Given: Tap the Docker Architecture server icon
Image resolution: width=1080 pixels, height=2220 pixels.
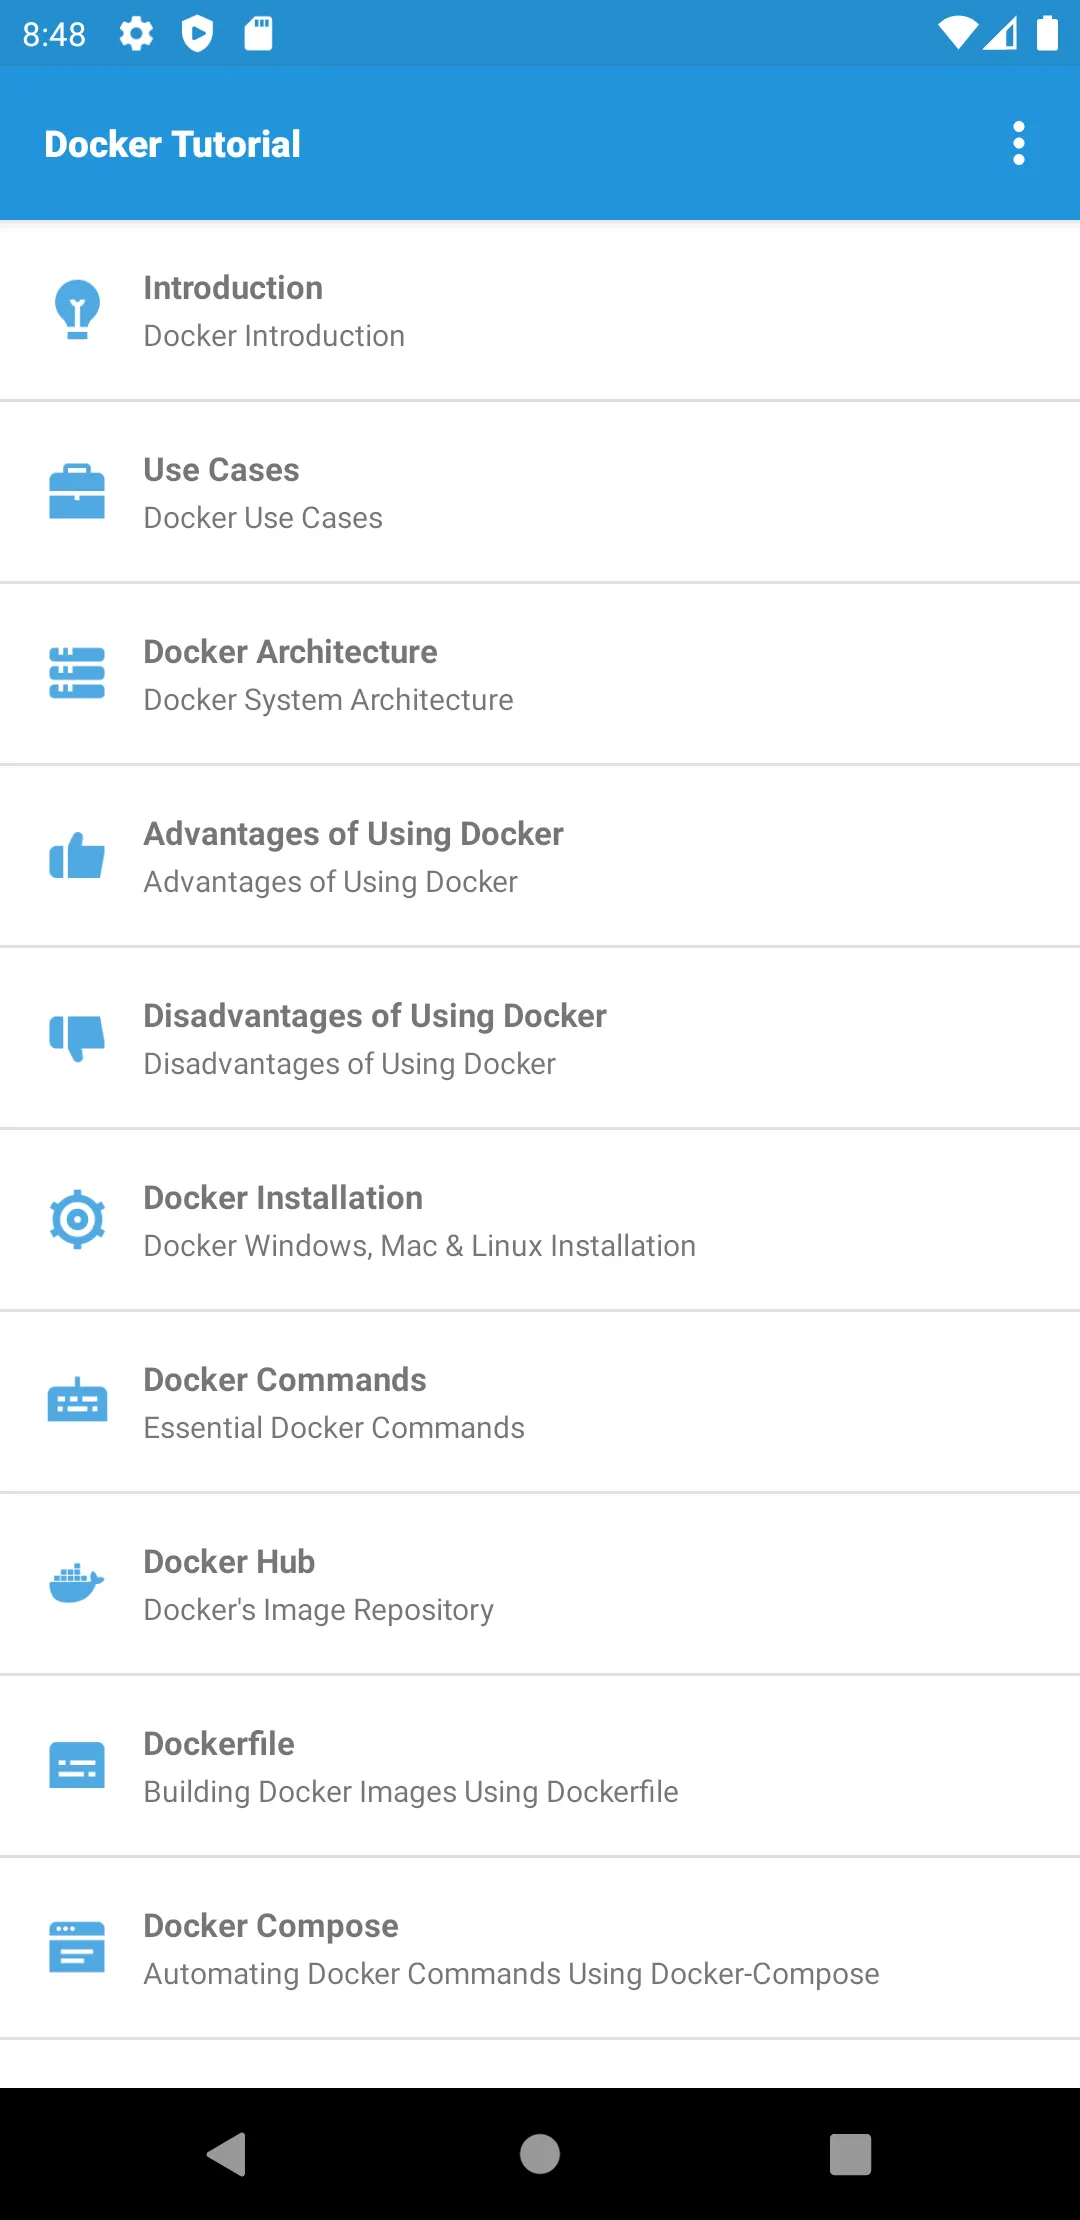Looking at the screenshot, I should [77, 673].
